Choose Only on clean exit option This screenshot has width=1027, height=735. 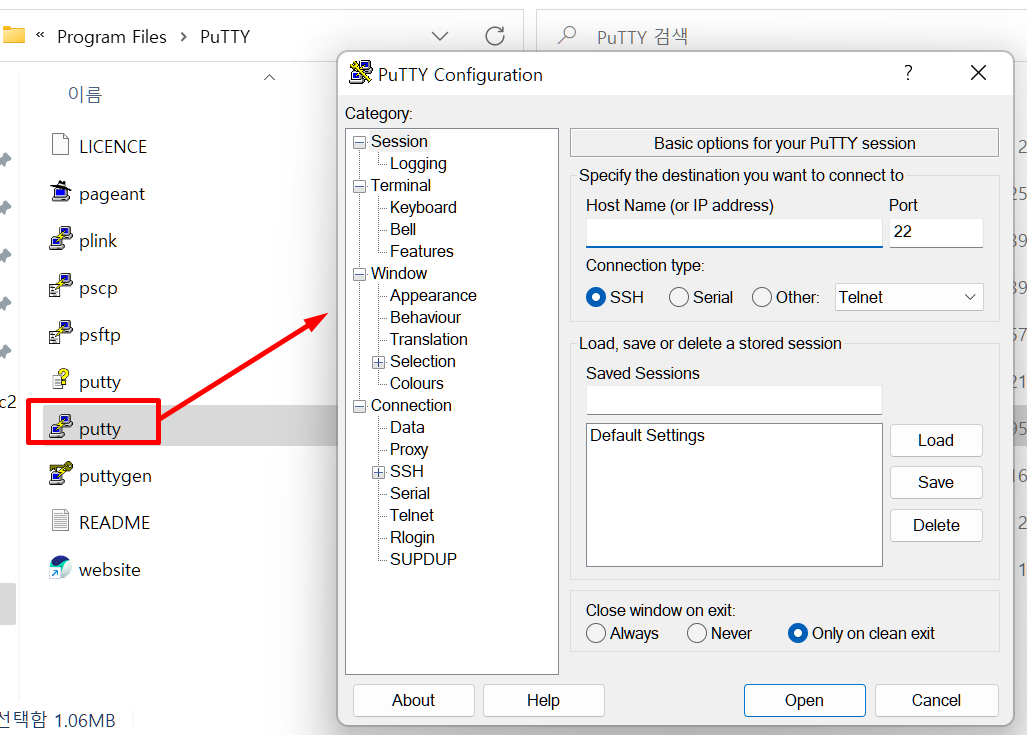[798, 633]
